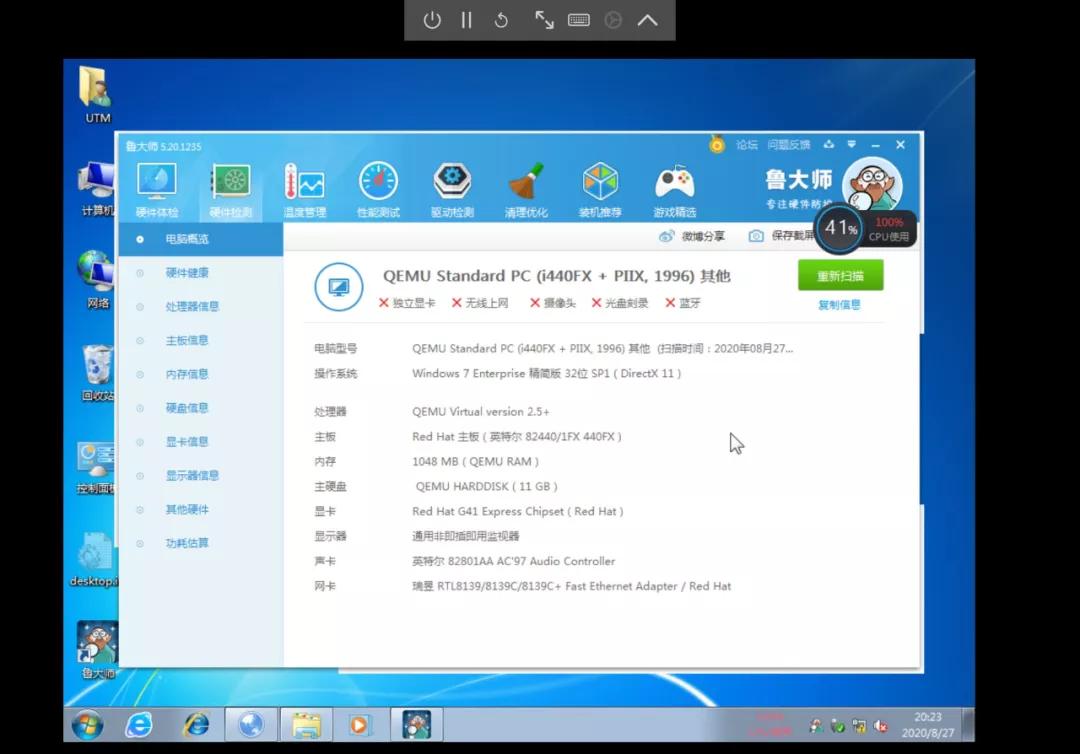Open the 硬件体检 (hardware checkup) tool
1080x754 pixels.
tap(156, 185)
